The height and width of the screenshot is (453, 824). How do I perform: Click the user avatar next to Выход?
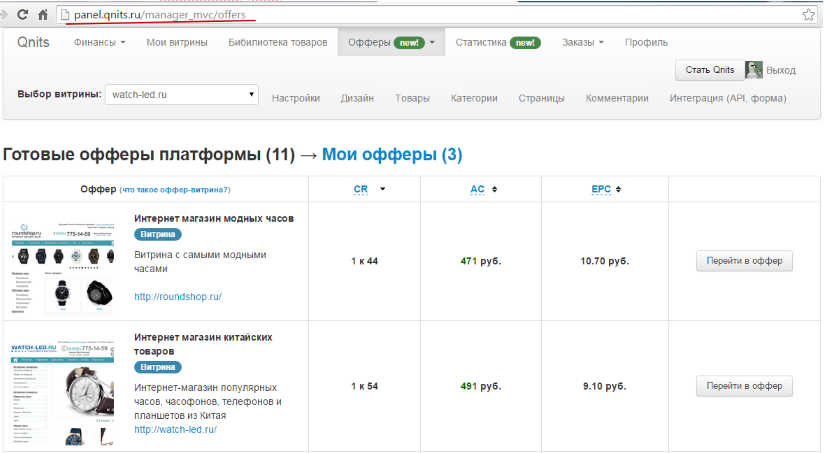pyautogui.click(x=753, y=70)
